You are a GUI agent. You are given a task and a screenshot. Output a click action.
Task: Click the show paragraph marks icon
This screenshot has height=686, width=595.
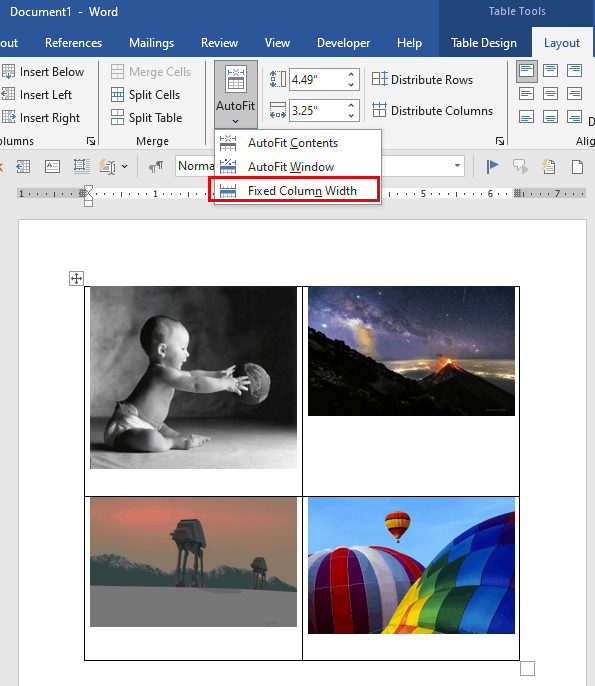pos(156,167)
